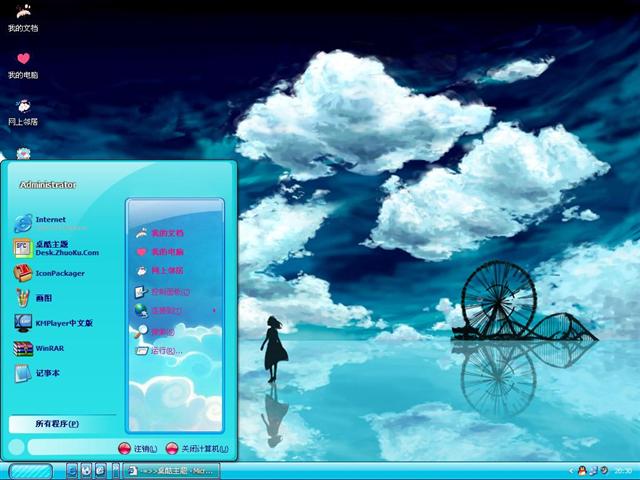Viewport: 640px width, 480px height.
Task: Switch to the 桌酷主题 taskbar window button
Action: (171, 471)
